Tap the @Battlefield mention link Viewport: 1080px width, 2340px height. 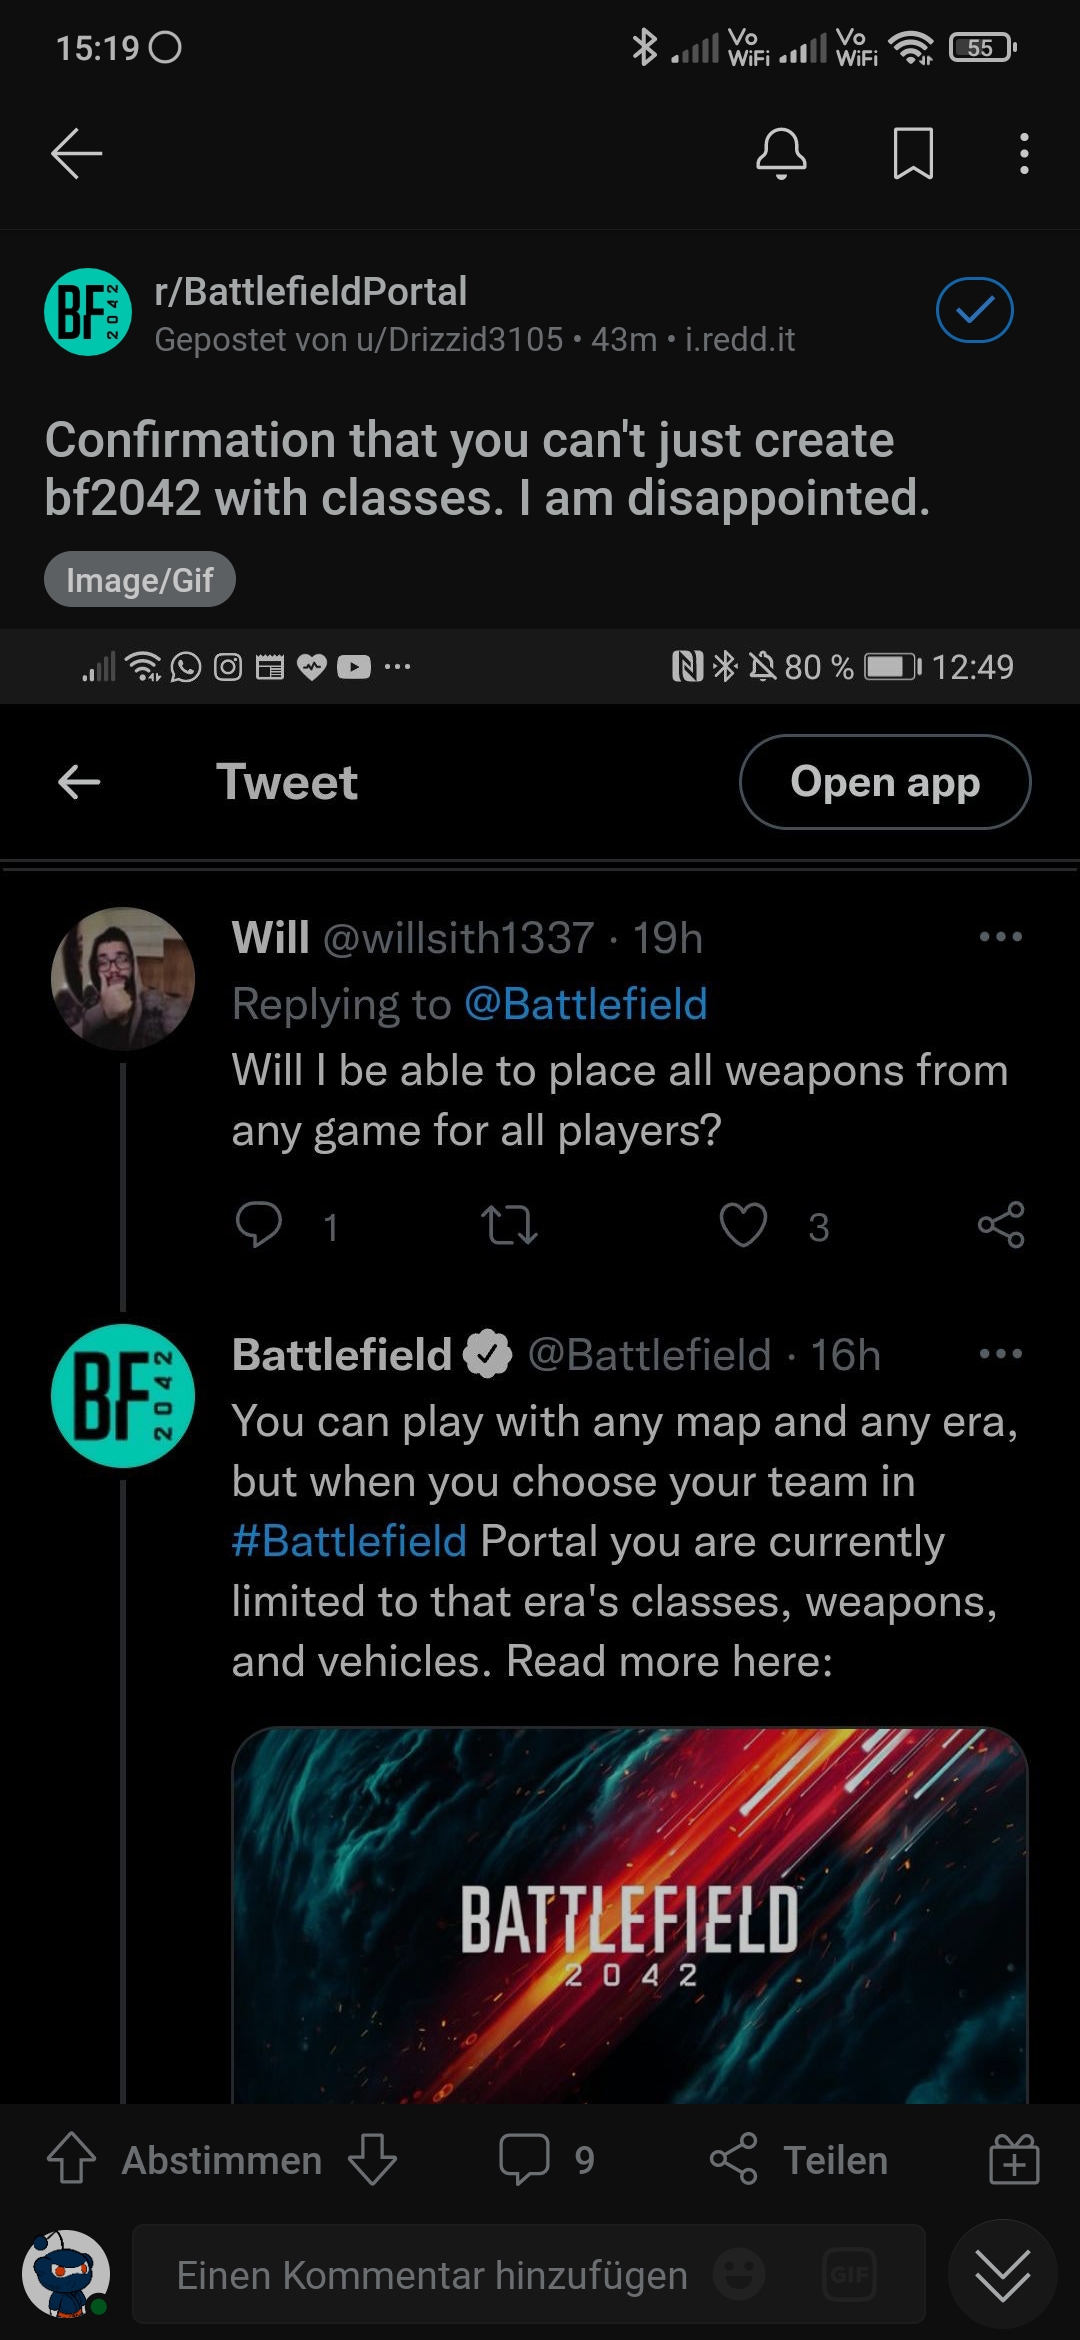coord(589,1004)
